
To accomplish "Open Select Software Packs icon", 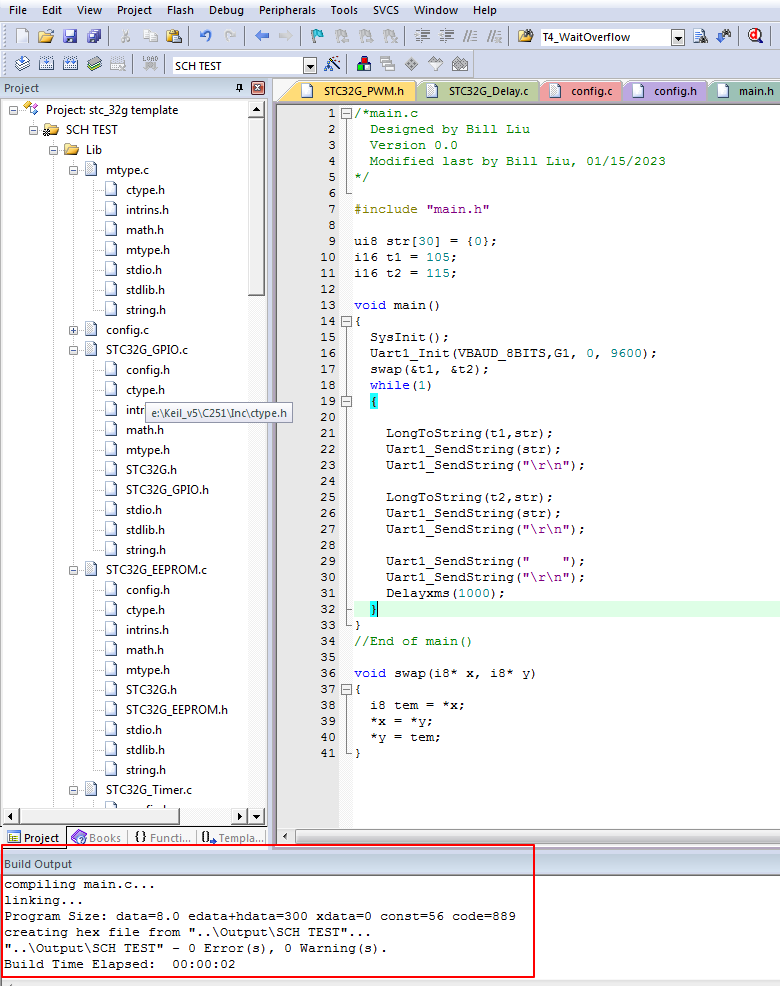I will click(435, 64).
